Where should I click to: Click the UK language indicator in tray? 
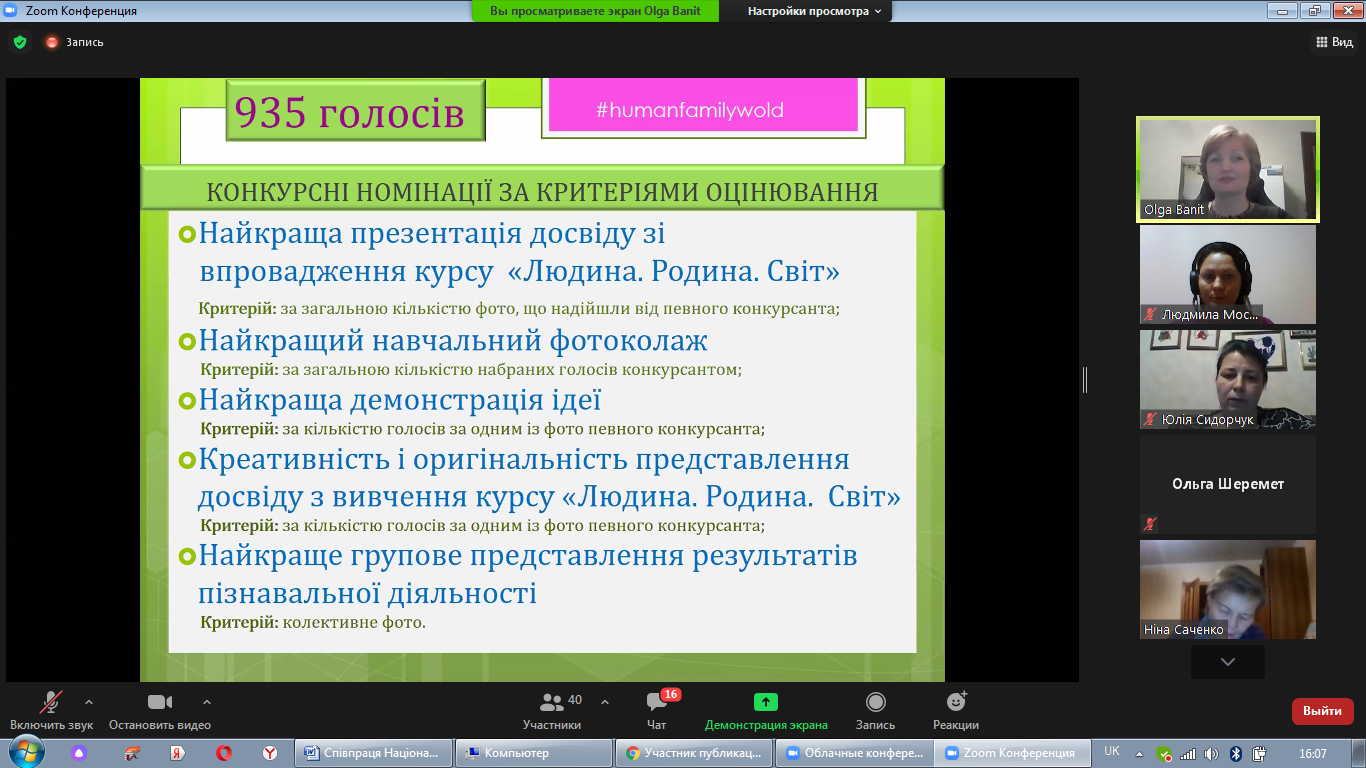pyautogui.click(x=1112, y=752)
